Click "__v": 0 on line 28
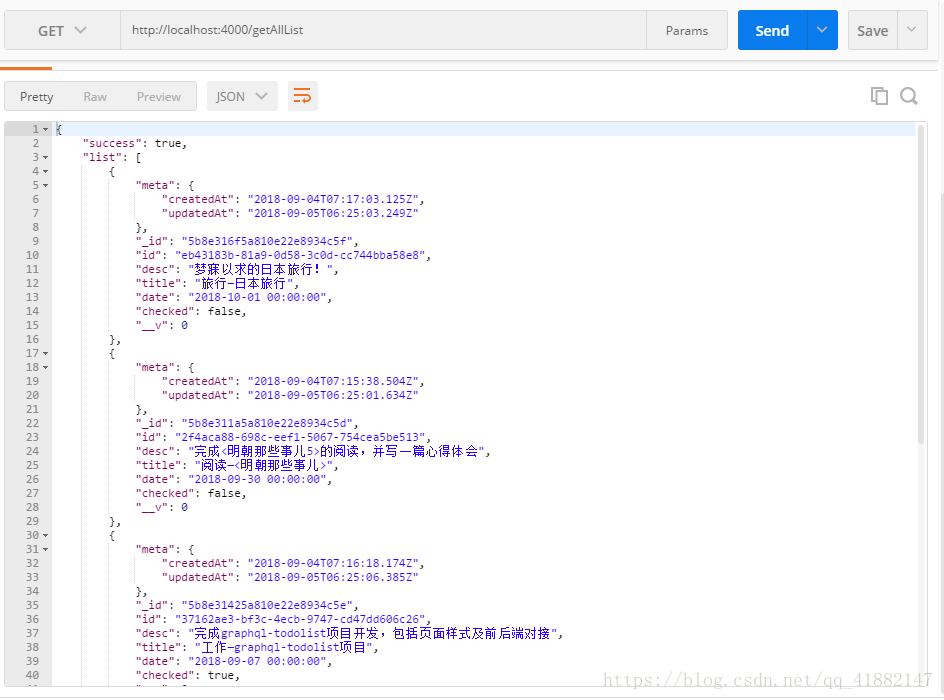Viewport: 944px width, 700px height. click(162, 507)
